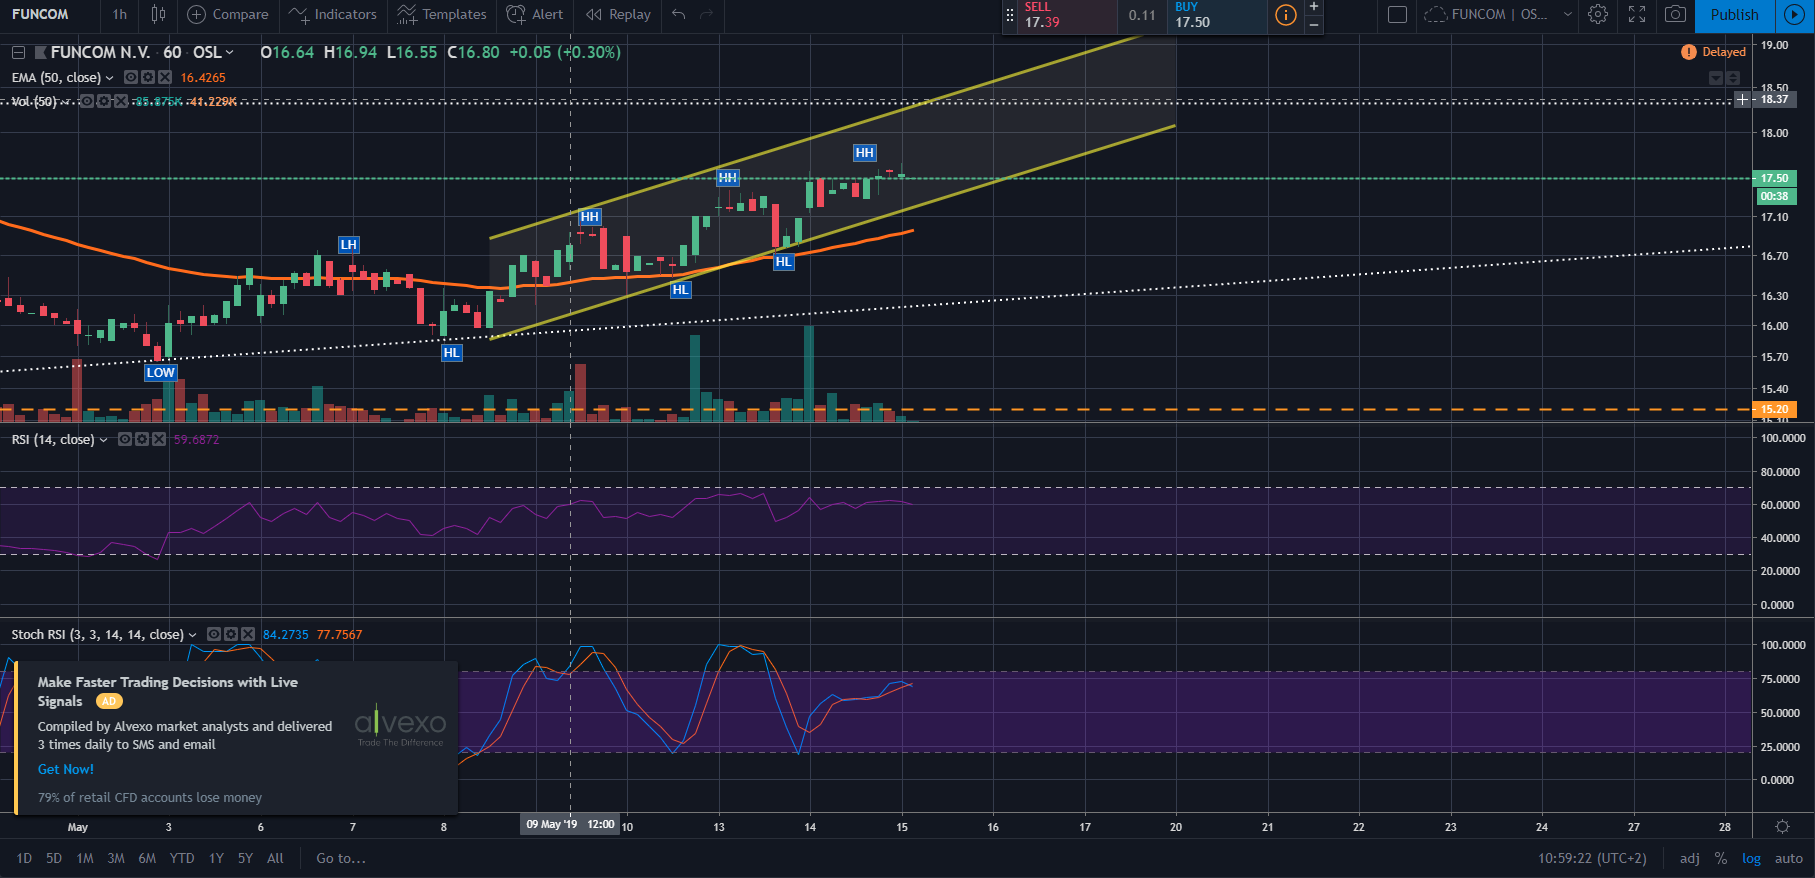
Task: Remove the EMA indicator
Action: (x=164, y=77)
